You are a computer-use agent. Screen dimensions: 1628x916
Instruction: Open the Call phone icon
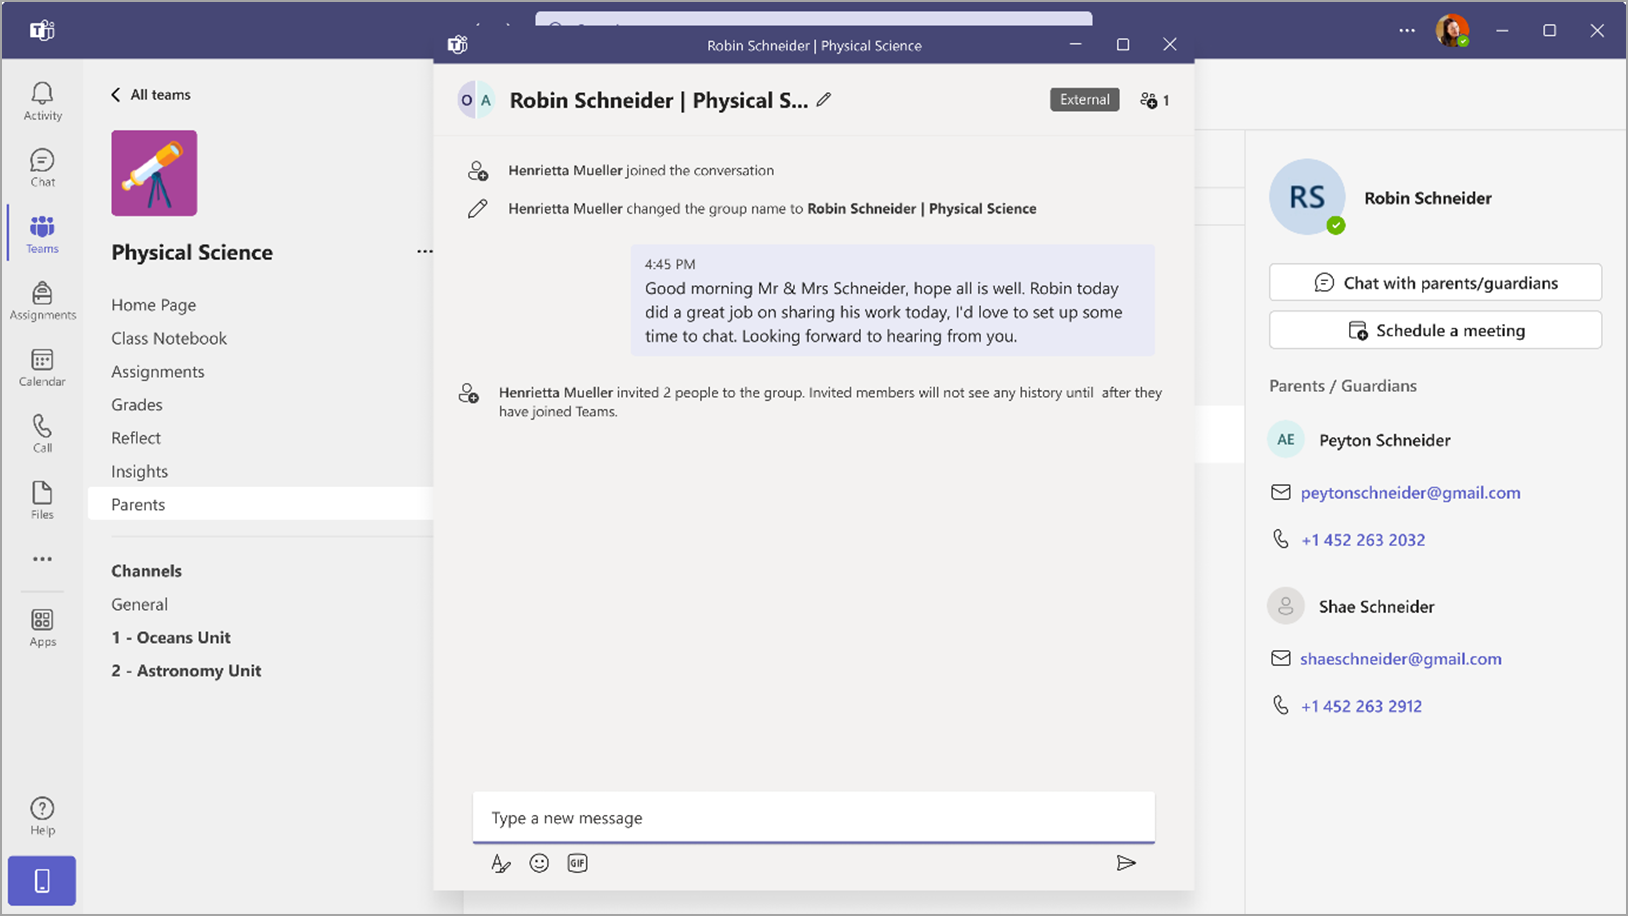click(x=42, y=433)
